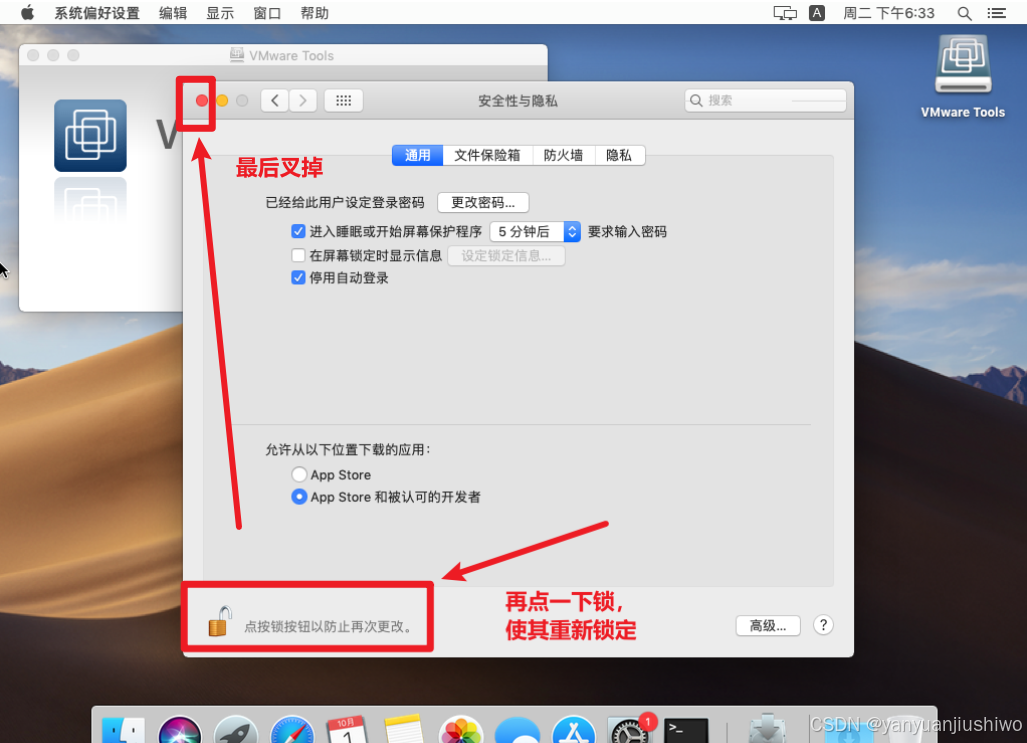This screenshot has height=743, width=1027.
Task: Open Spotlight search in the menu bar
Action: 964,13
